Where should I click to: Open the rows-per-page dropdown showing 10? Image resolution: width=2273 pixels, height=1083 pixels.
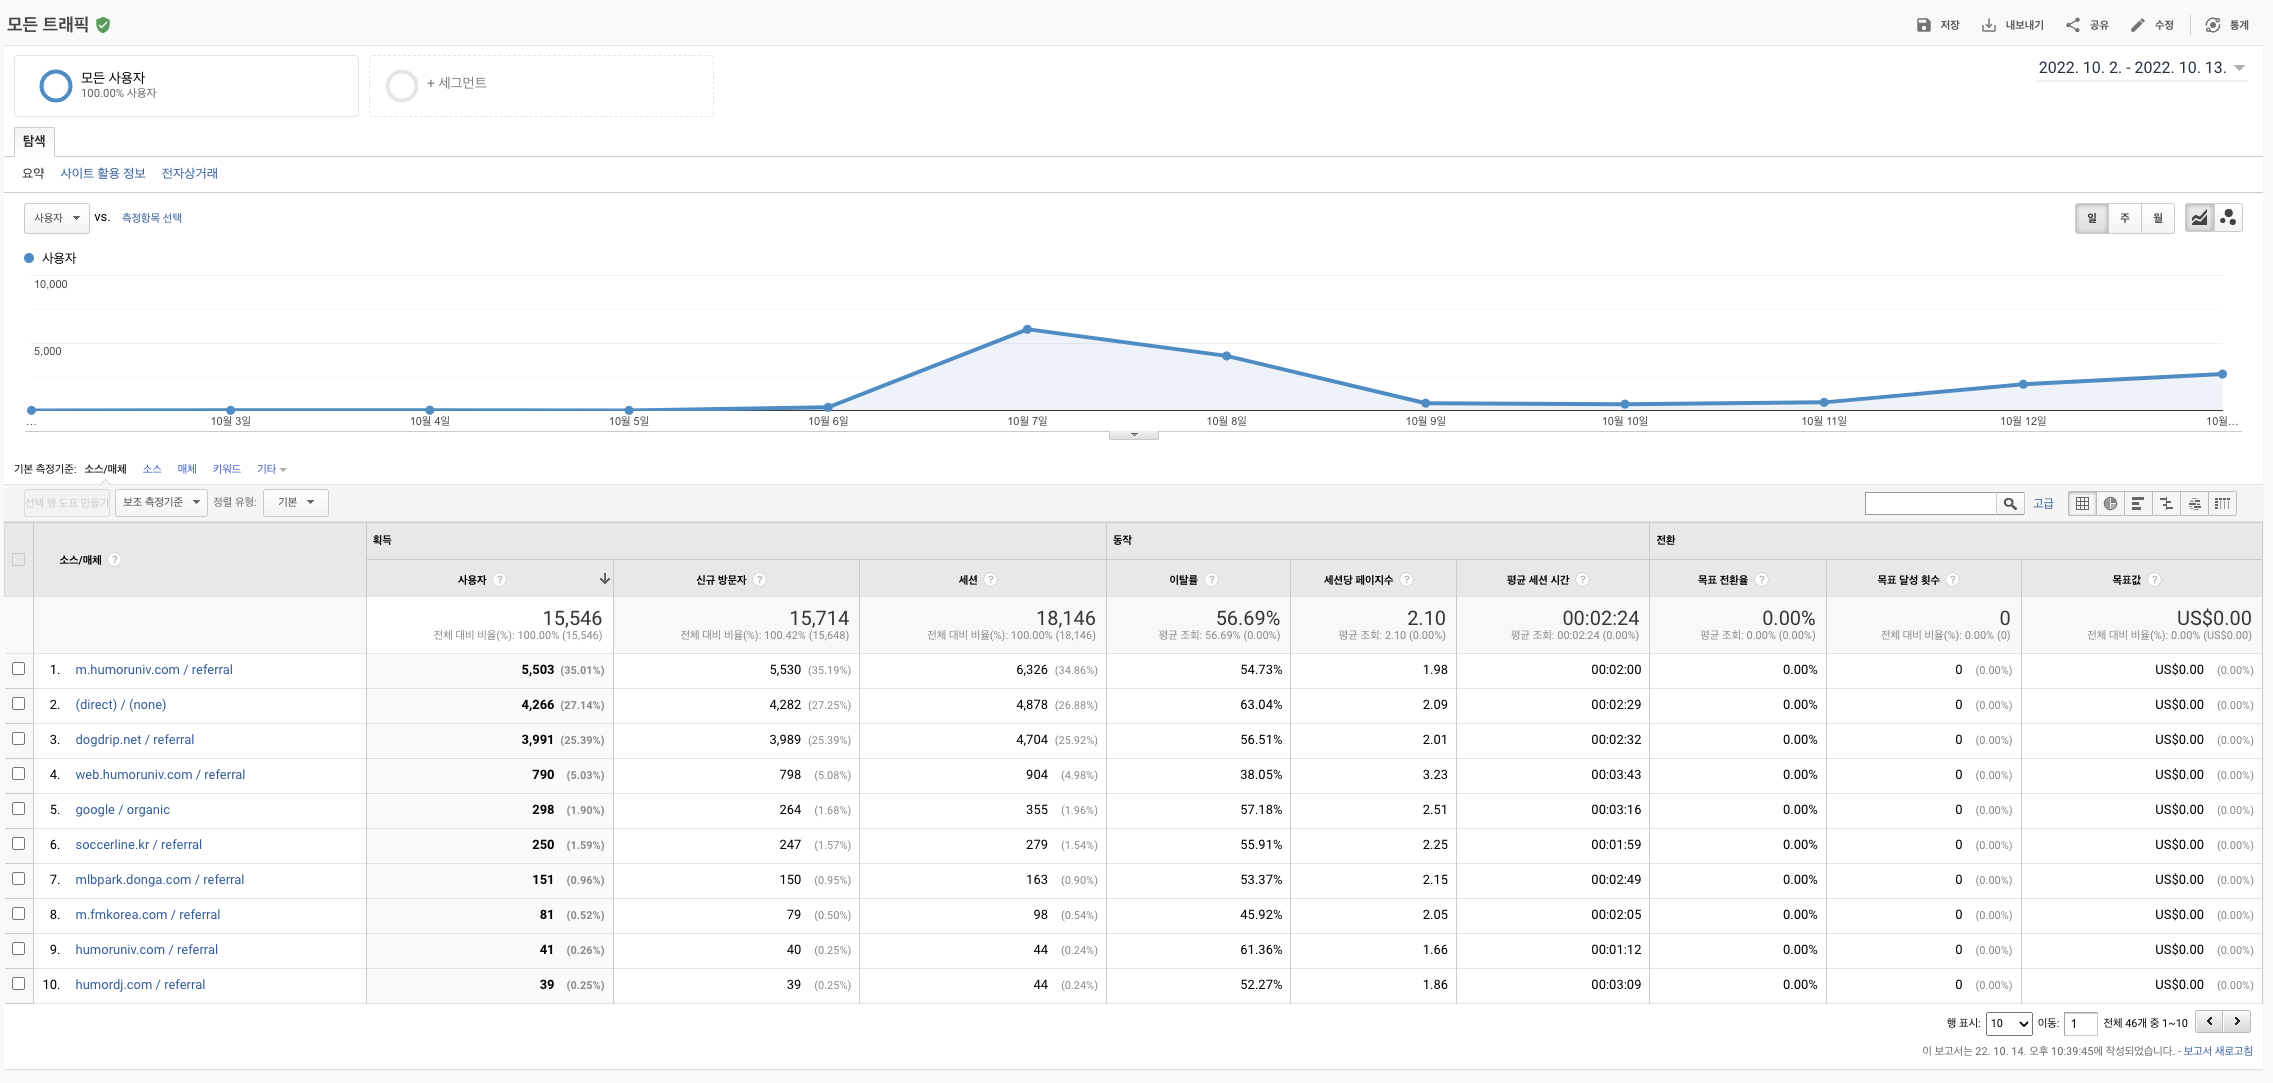[2009, 1023]
